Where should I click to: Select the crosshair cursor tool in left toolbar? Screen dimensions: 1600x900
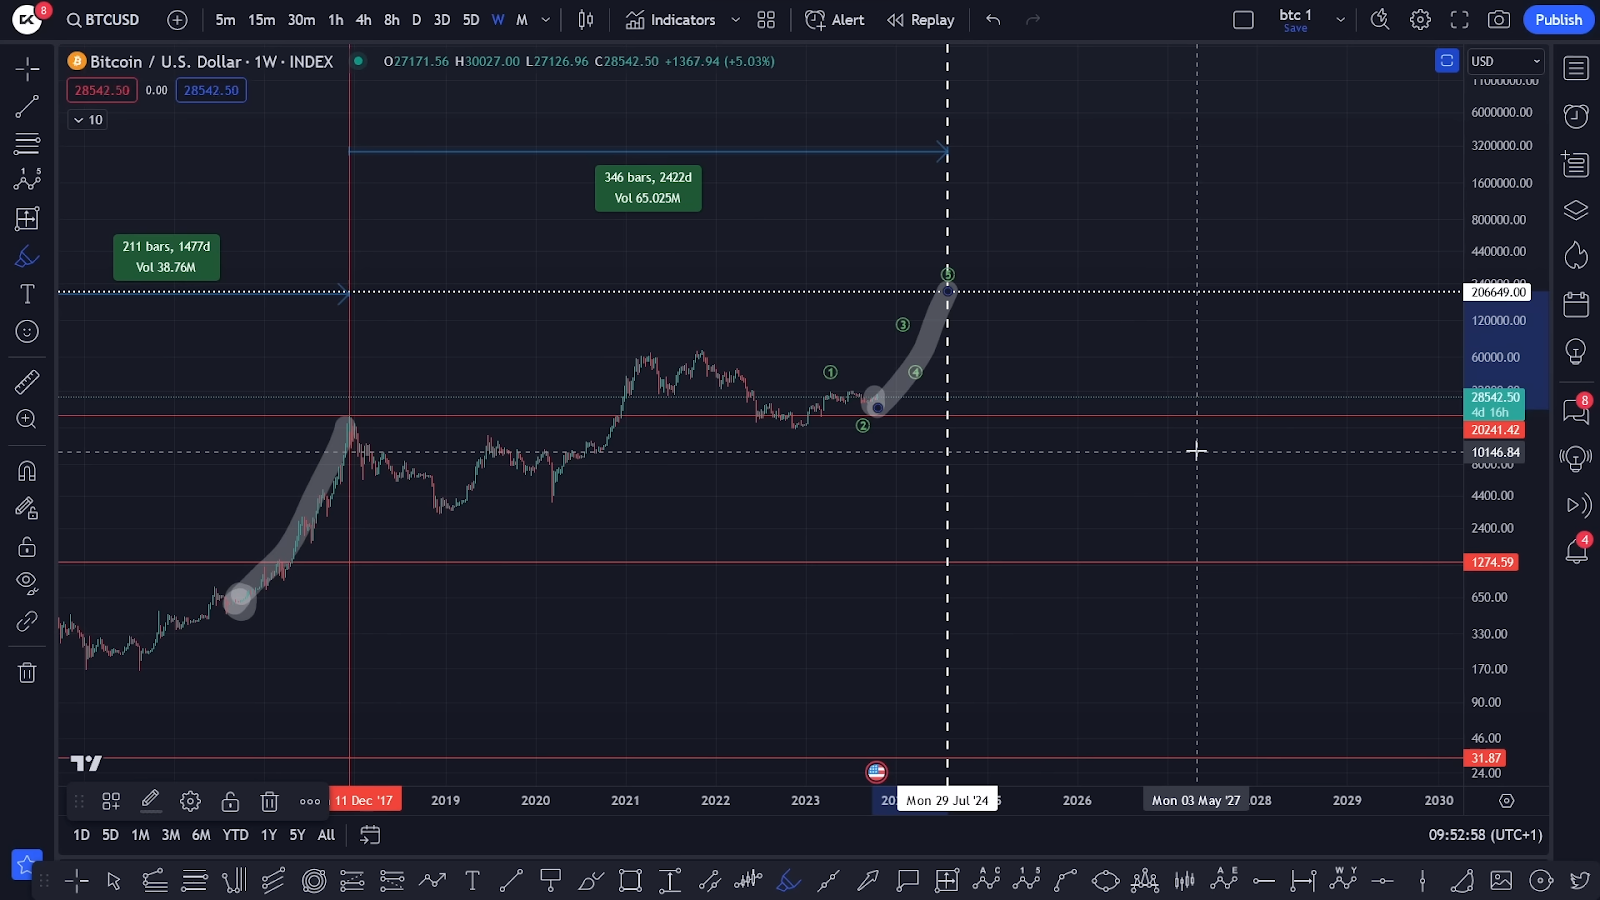click(27, 69)
